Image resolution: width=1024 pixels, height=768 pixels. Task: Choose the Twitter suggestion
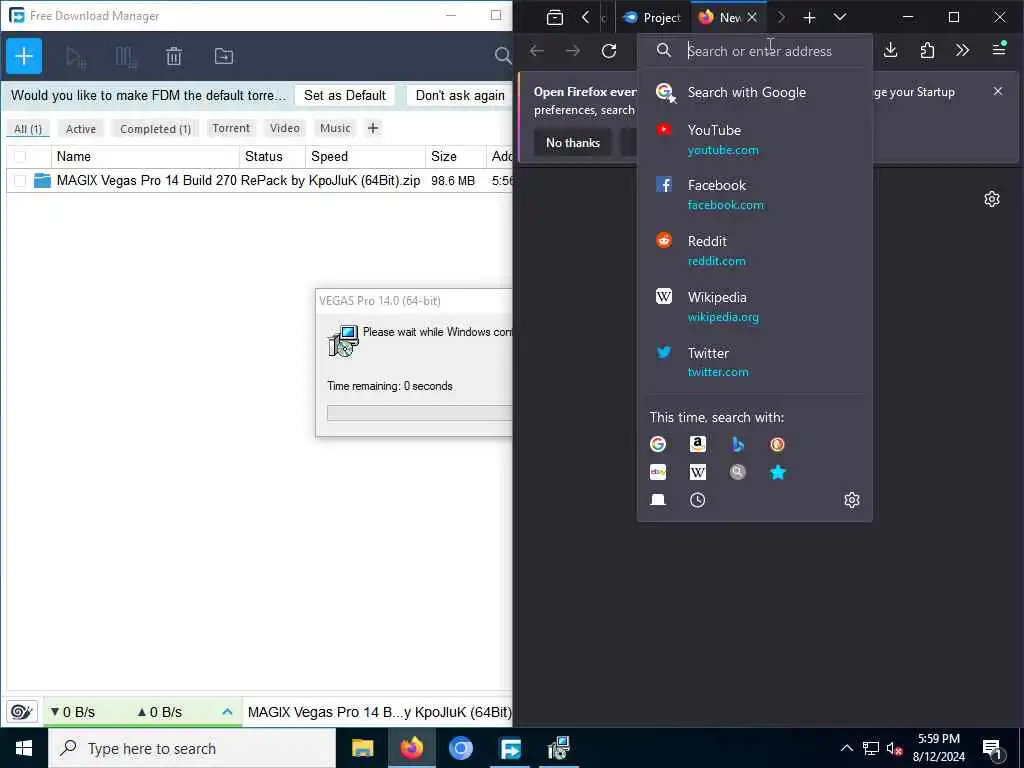click(x=754, y=362)
